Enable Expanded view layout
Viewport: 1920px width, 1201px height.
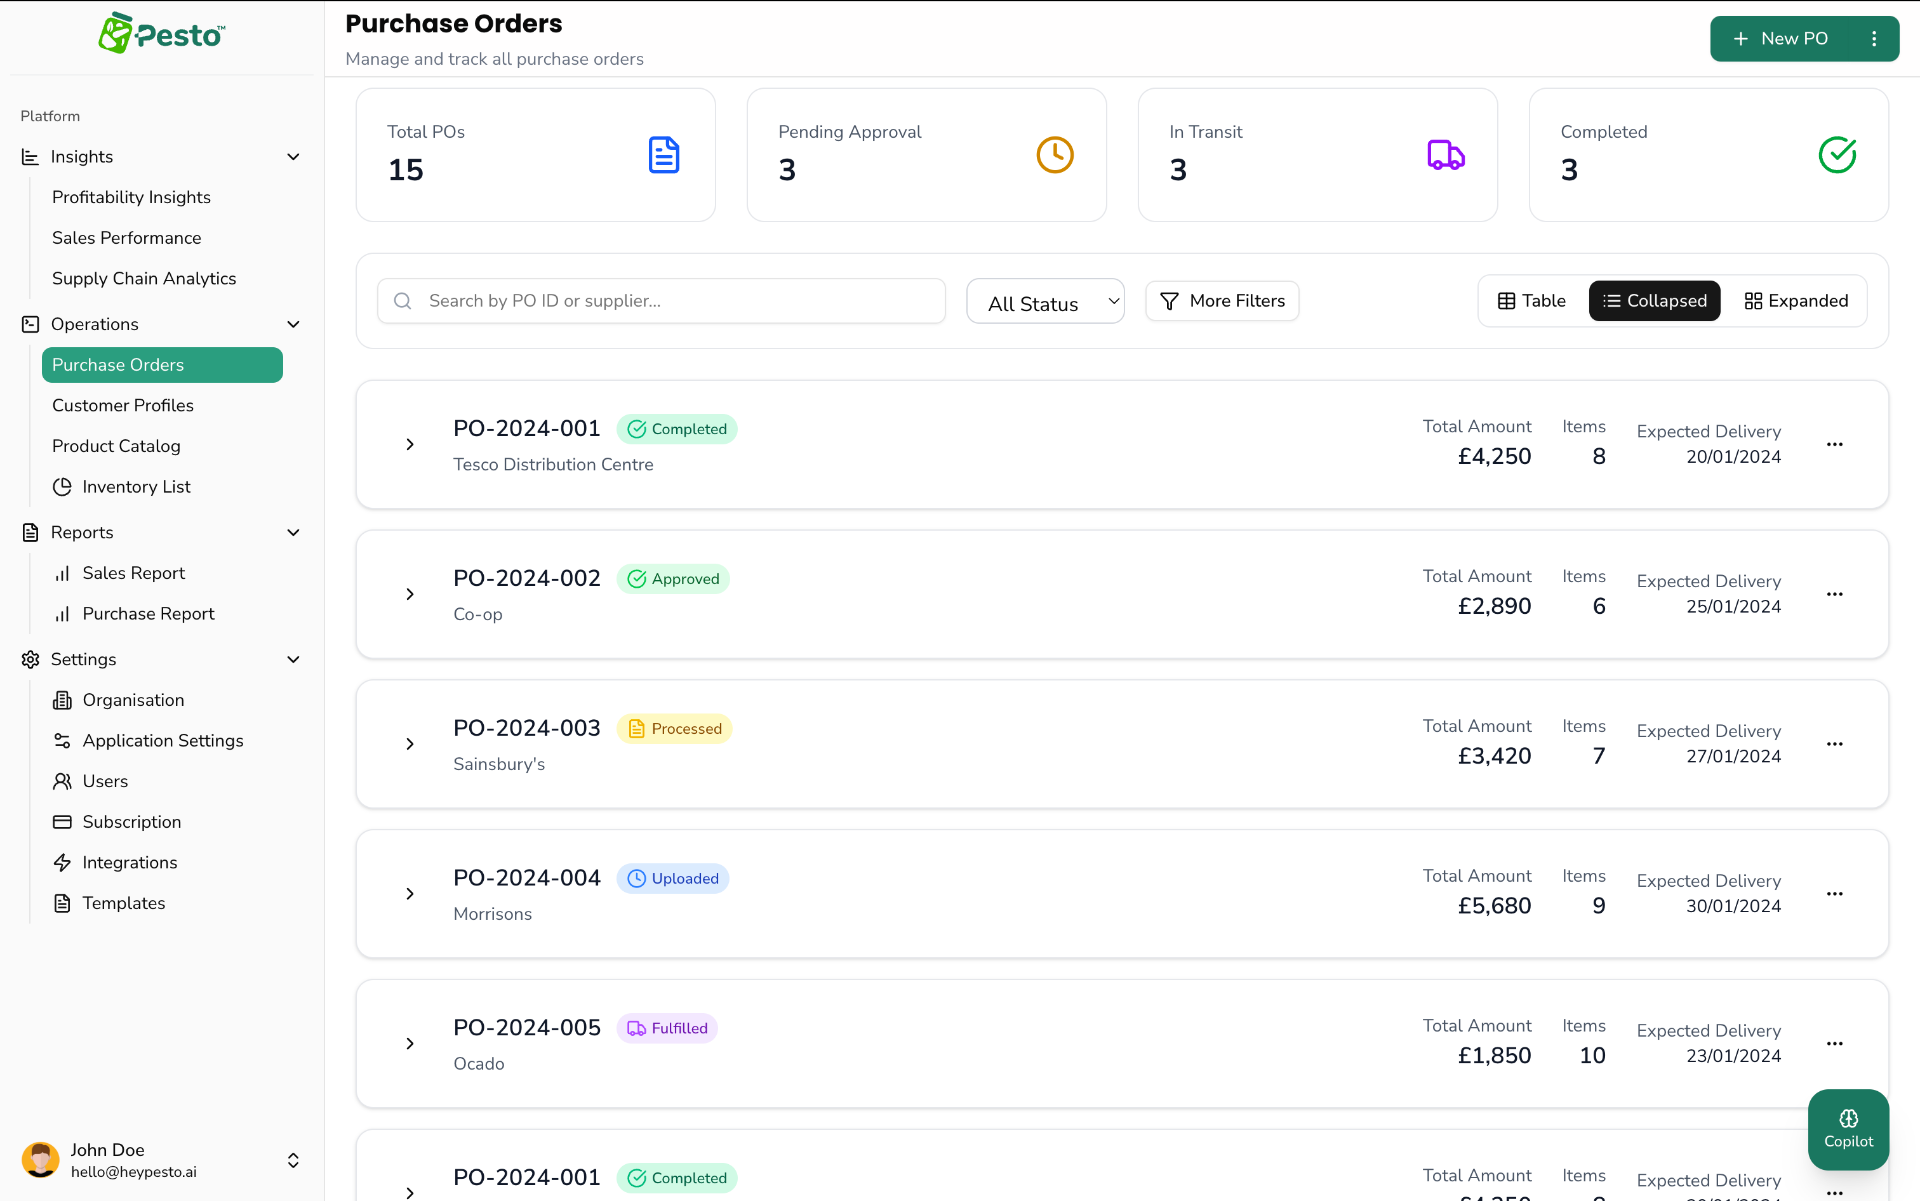[1796, 300]
